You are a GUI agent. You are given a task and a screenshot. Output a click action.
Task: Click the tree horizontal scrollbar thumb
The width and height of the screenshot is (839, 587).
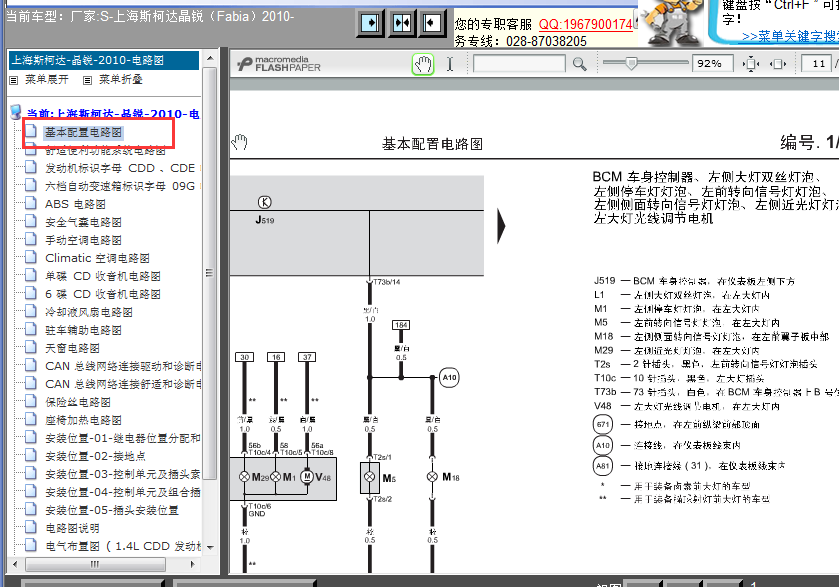click(x=95, y=564)
